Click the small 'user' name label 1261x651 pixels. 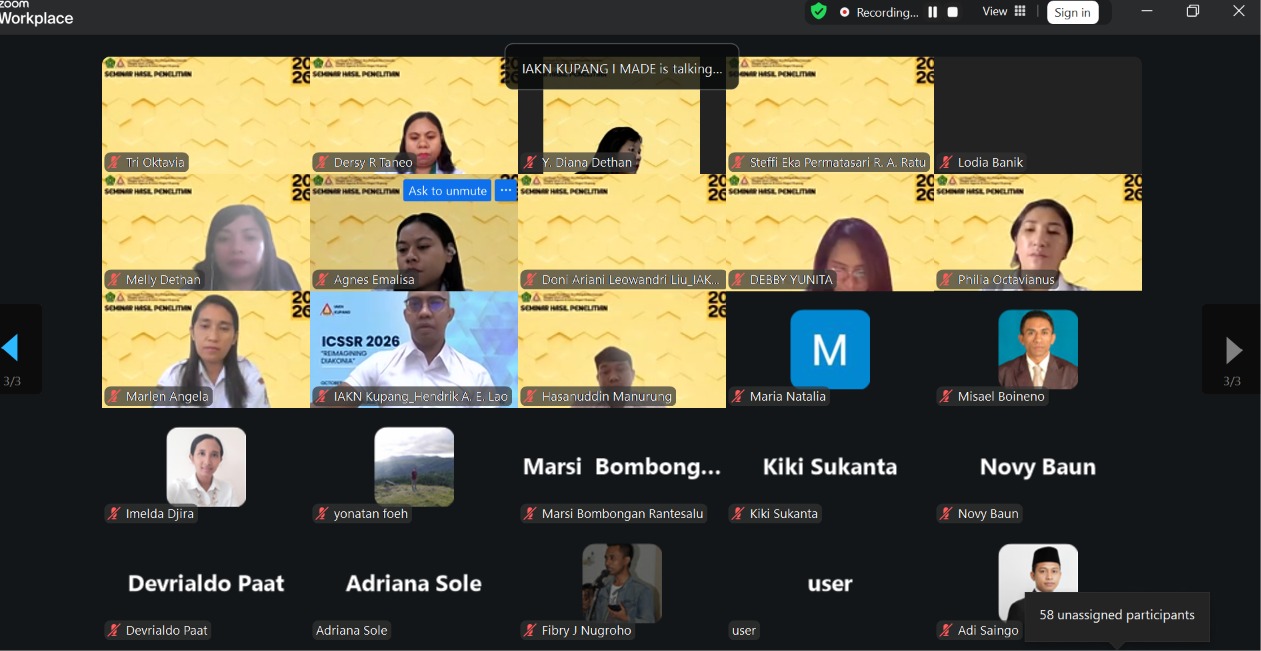pyautogui.click(x=744, y=631)
